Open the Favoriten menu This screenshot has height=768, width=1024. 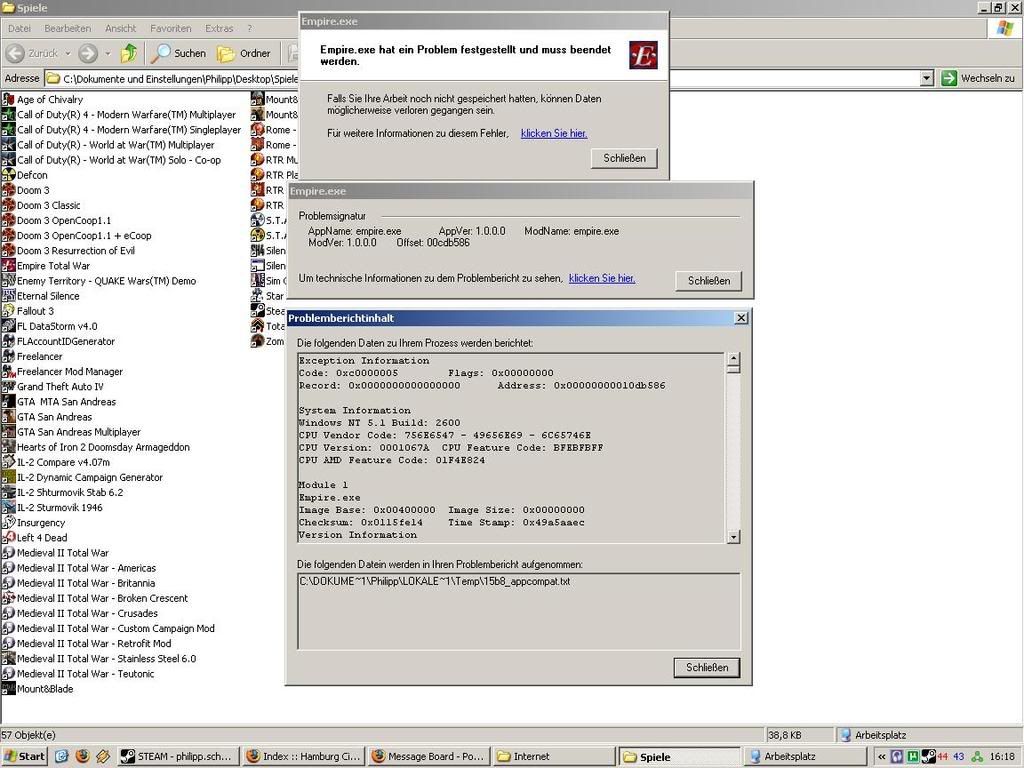(x=170, y=28)
